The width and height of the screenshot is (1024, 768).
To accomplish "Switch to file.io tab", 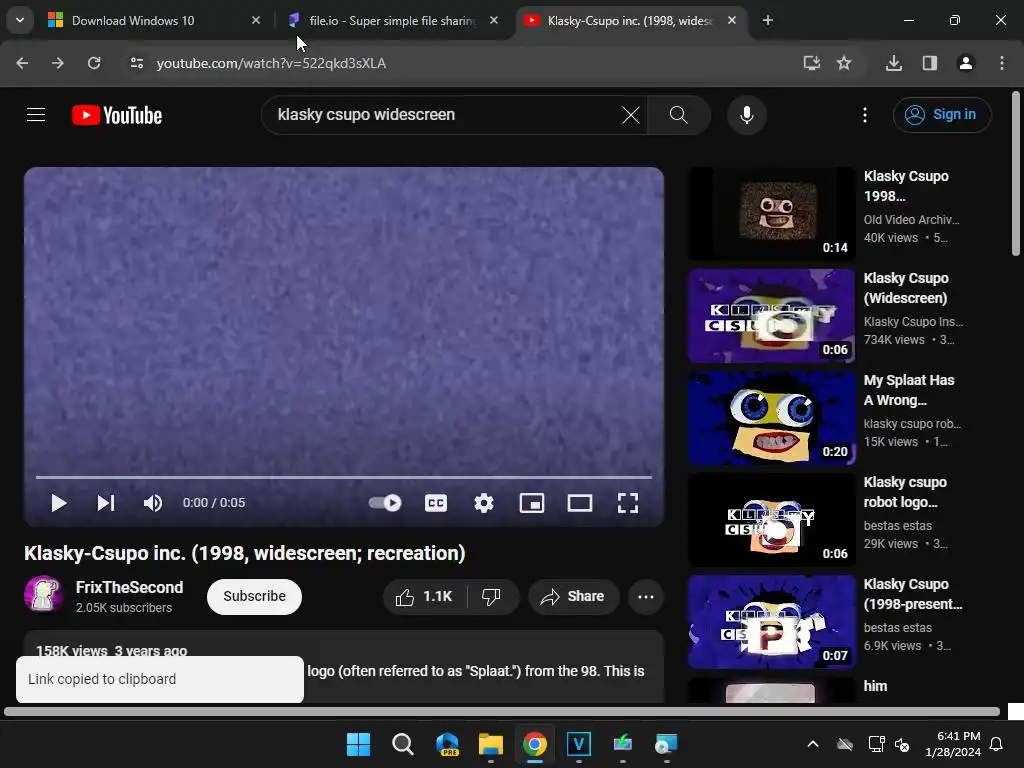I will pos(392,20).
